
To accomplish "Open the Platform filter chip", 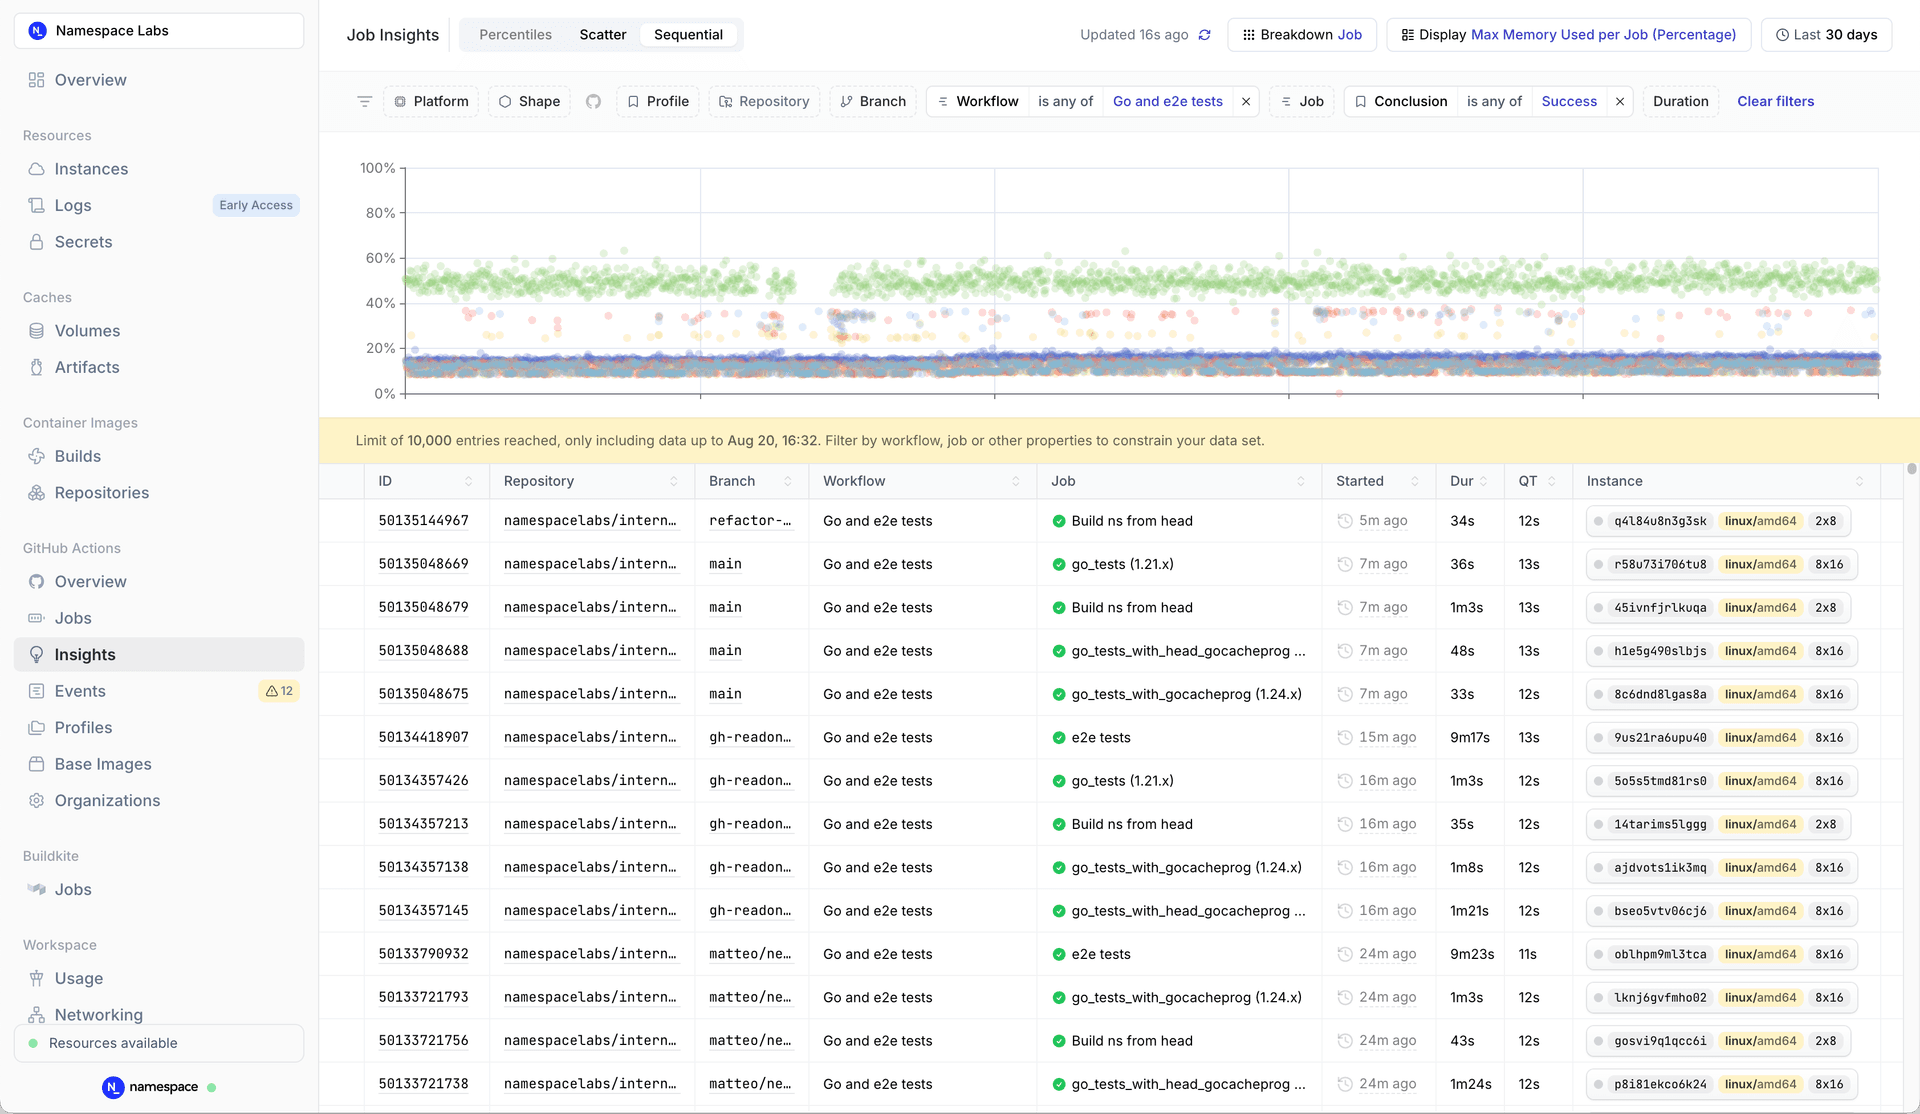I will point(430,101).
